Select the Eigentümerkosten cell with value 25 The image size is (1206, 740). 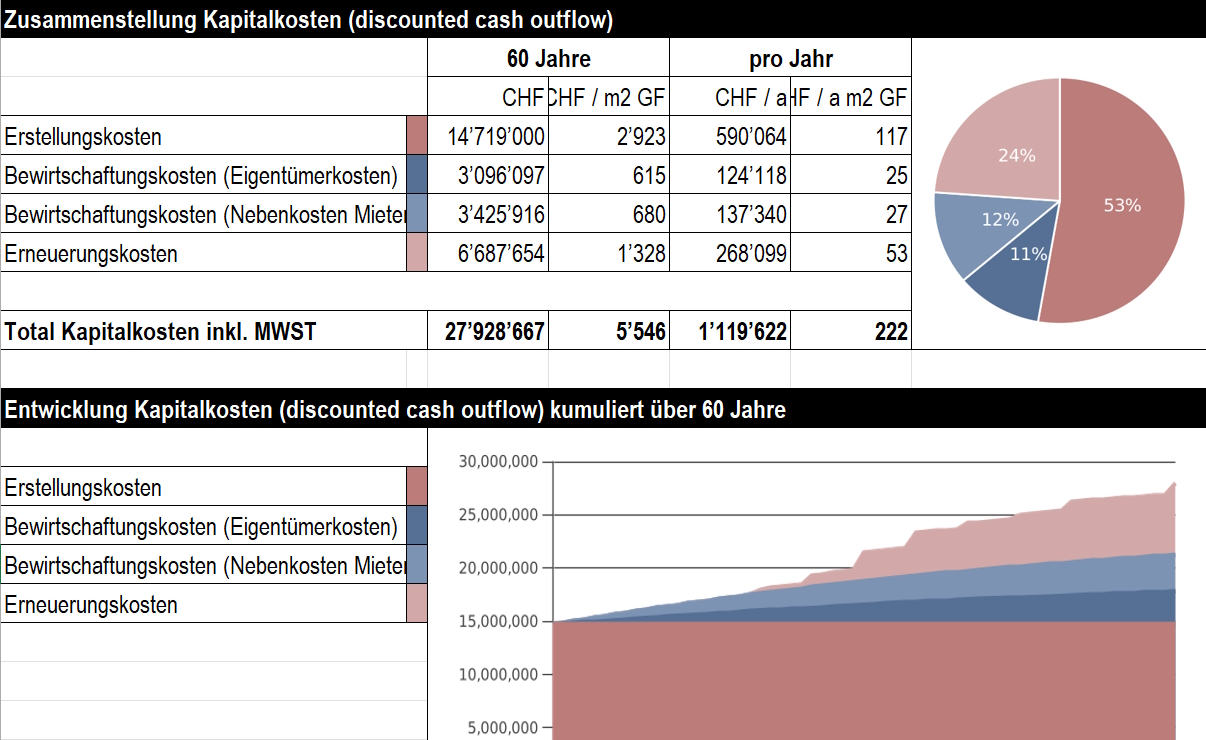click(x=851, y=174)
